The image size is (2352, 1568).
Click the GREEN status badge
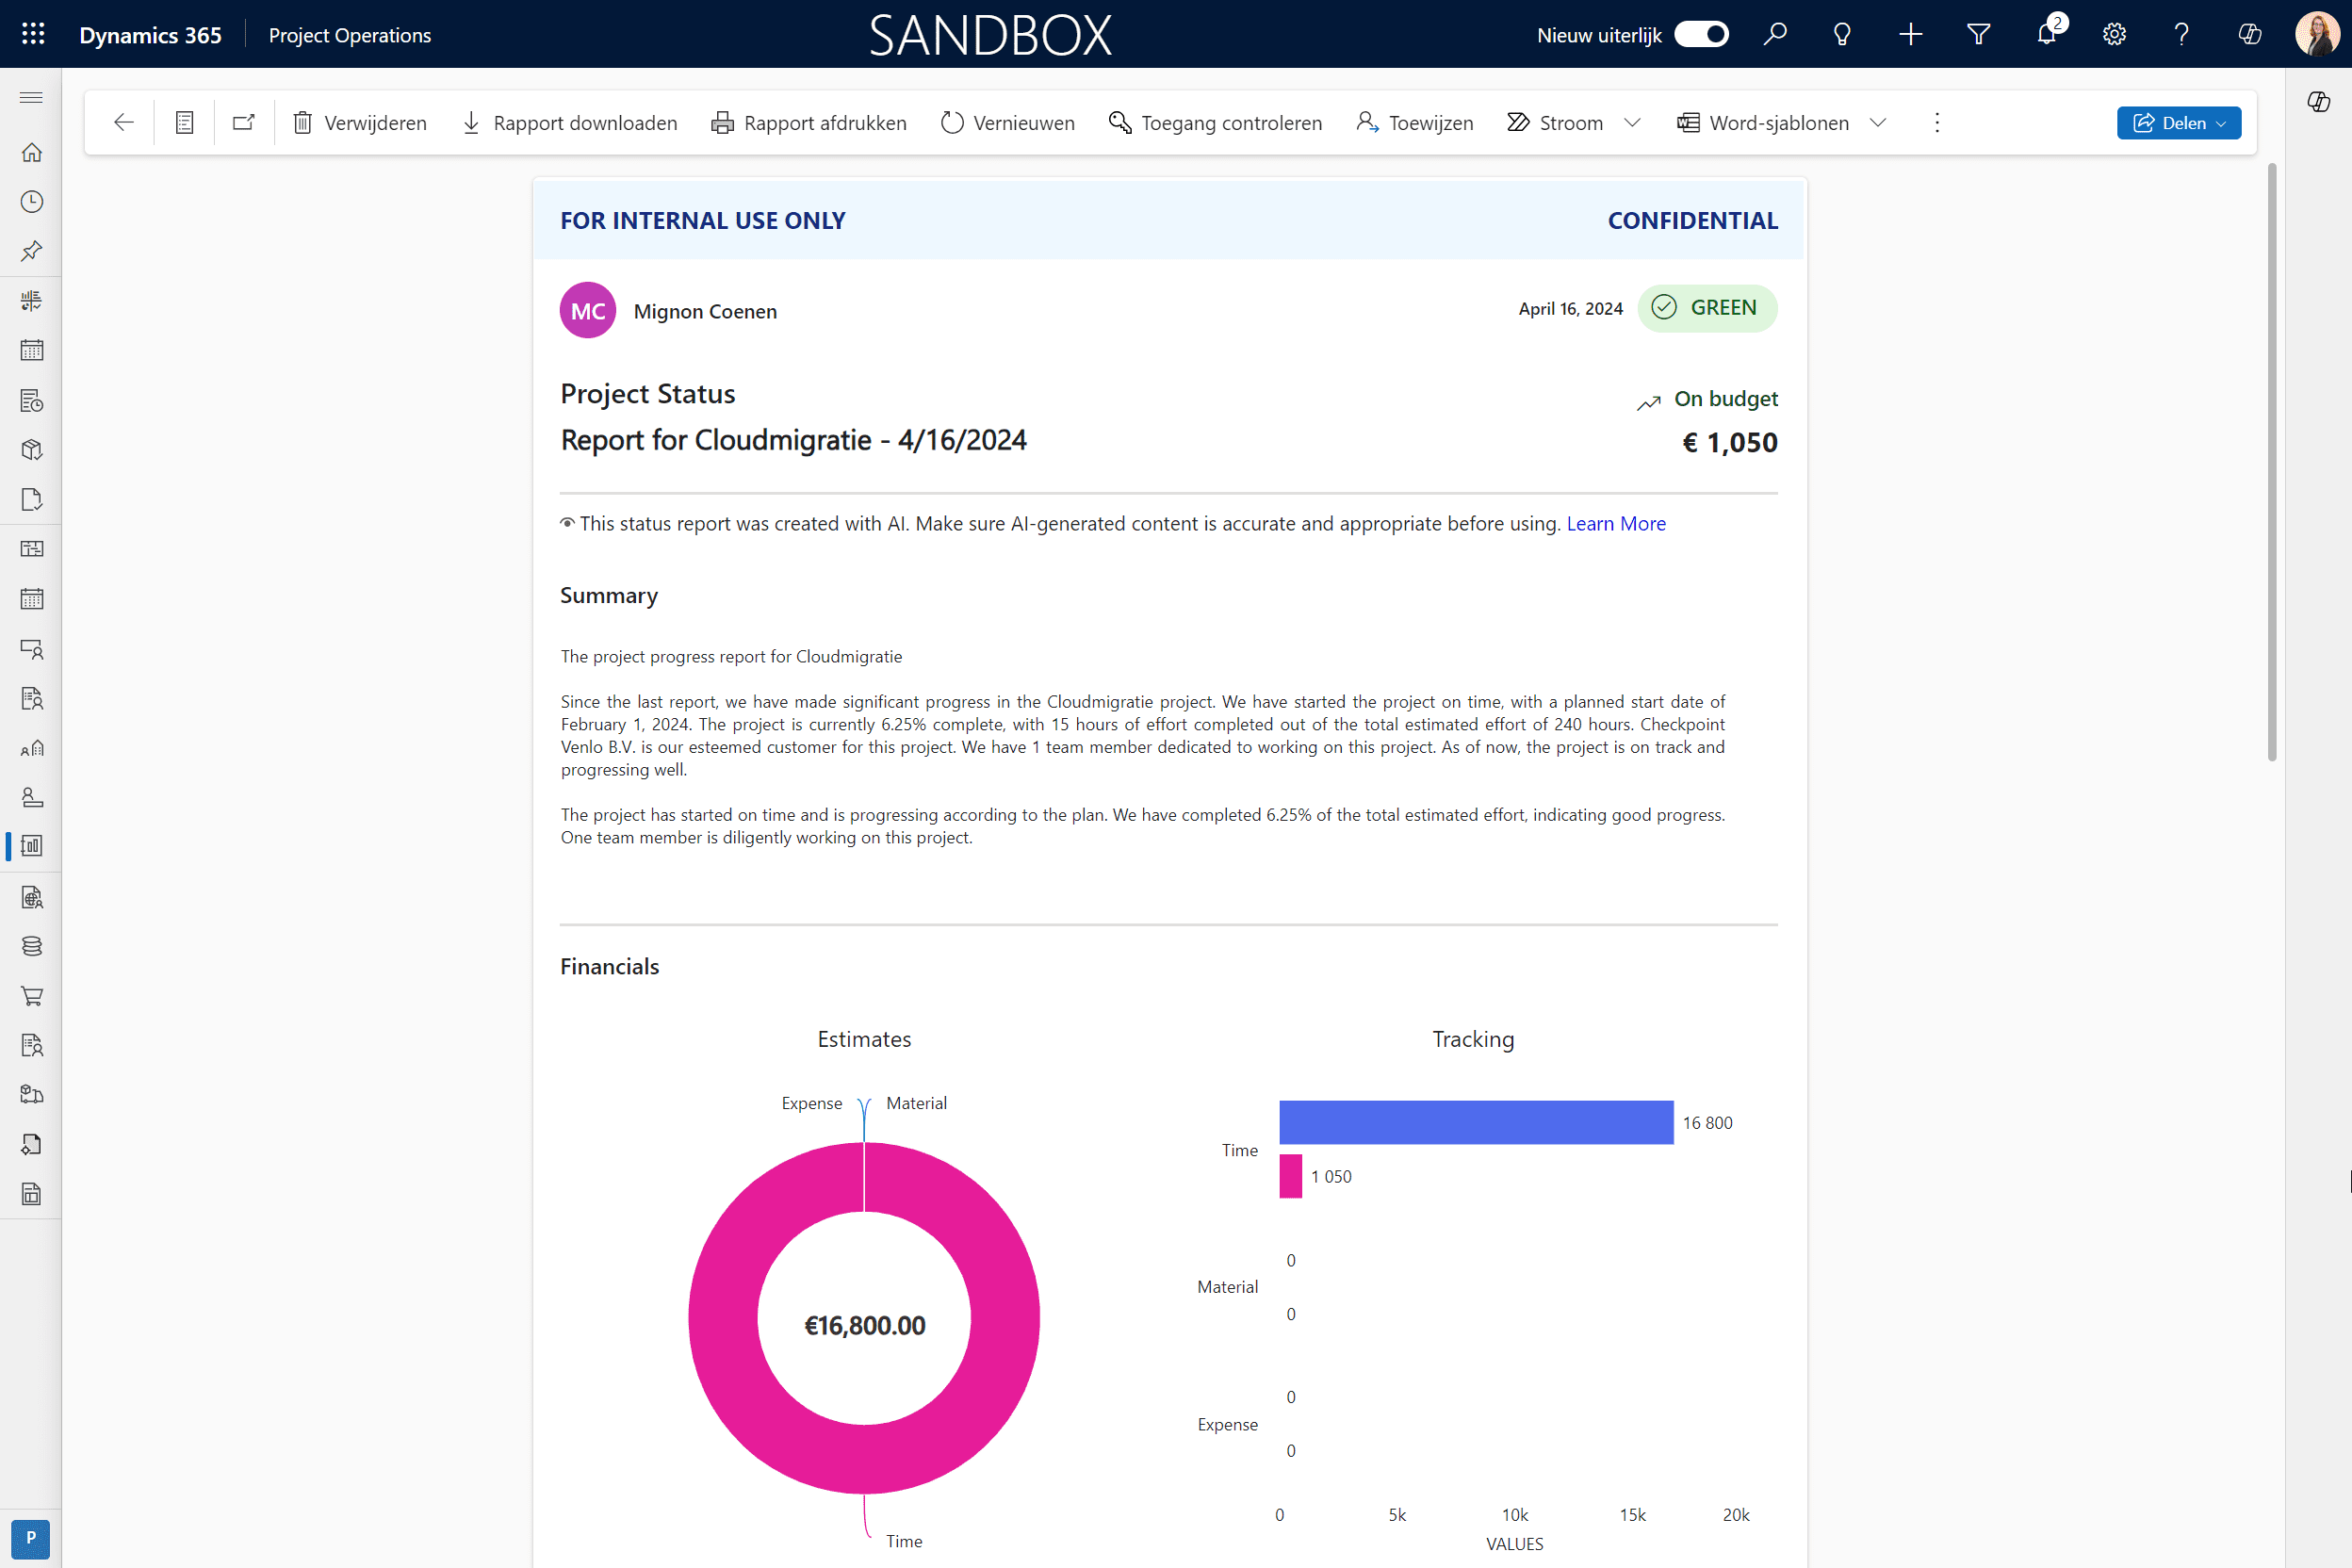pyautogui.click(x=1707, y=308)
